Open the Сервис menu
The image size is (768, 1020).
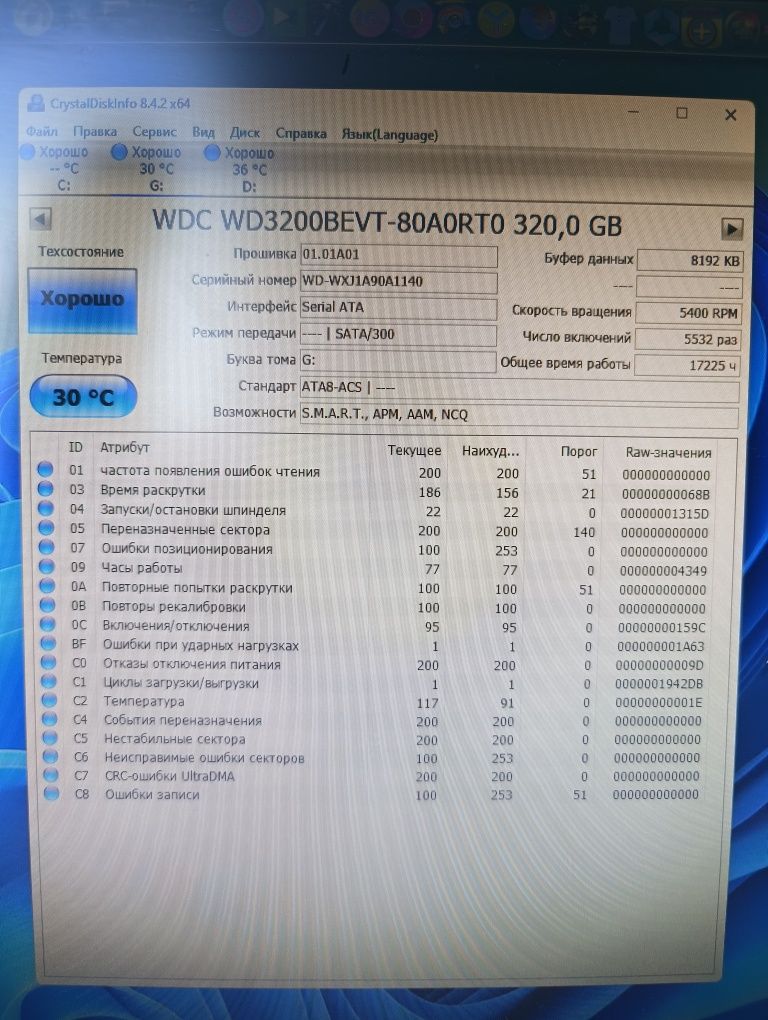[x=155, y=132]
